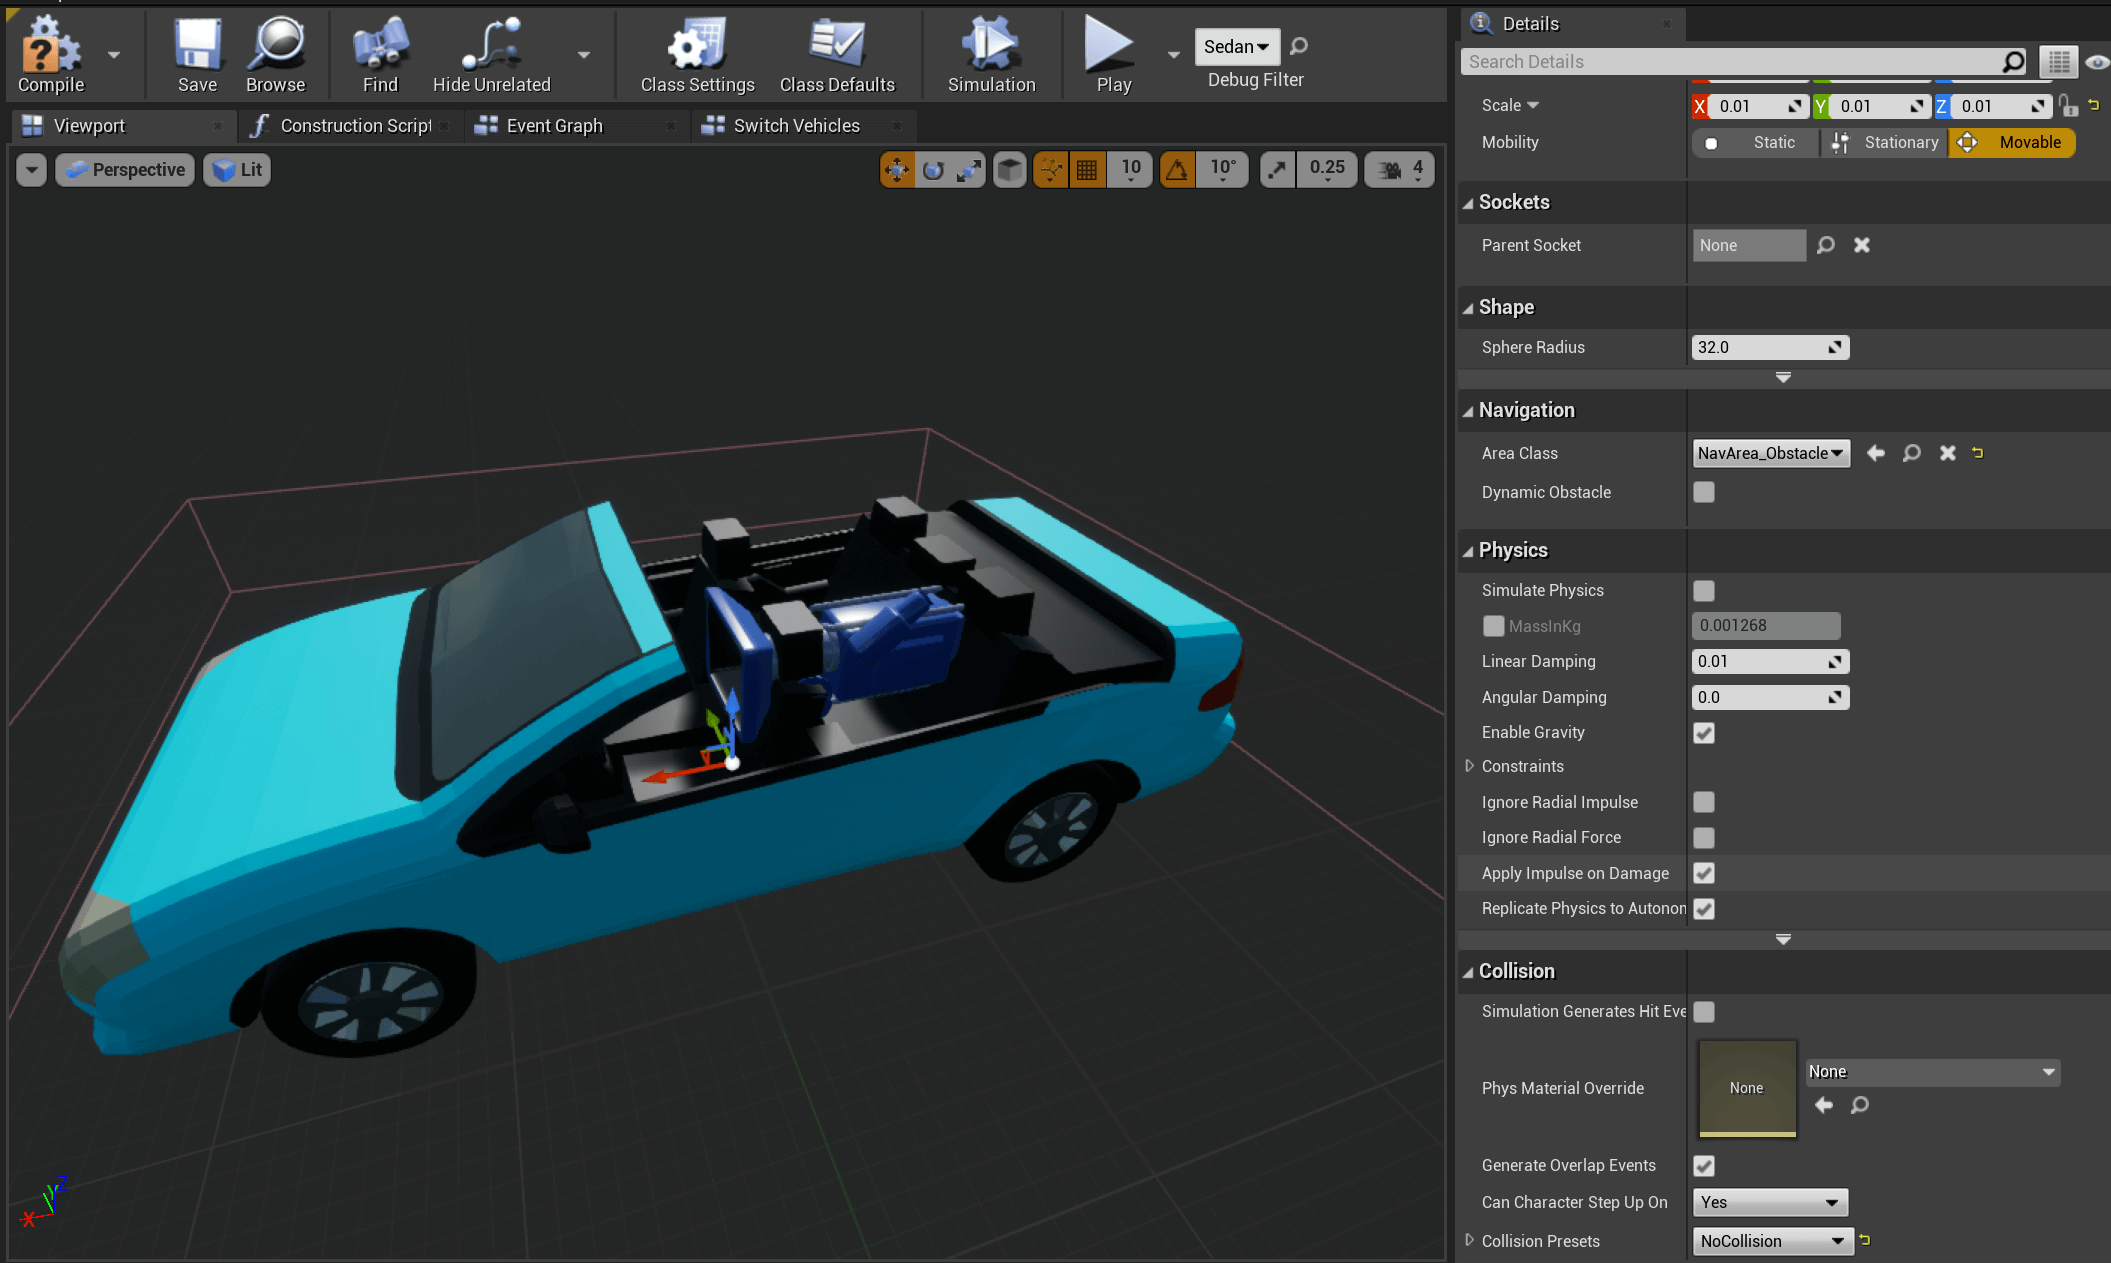Toggle the world/local coordinate cube icon
The width and height of the screenshot is (2111, 1263).
(x=1010, y=170)
